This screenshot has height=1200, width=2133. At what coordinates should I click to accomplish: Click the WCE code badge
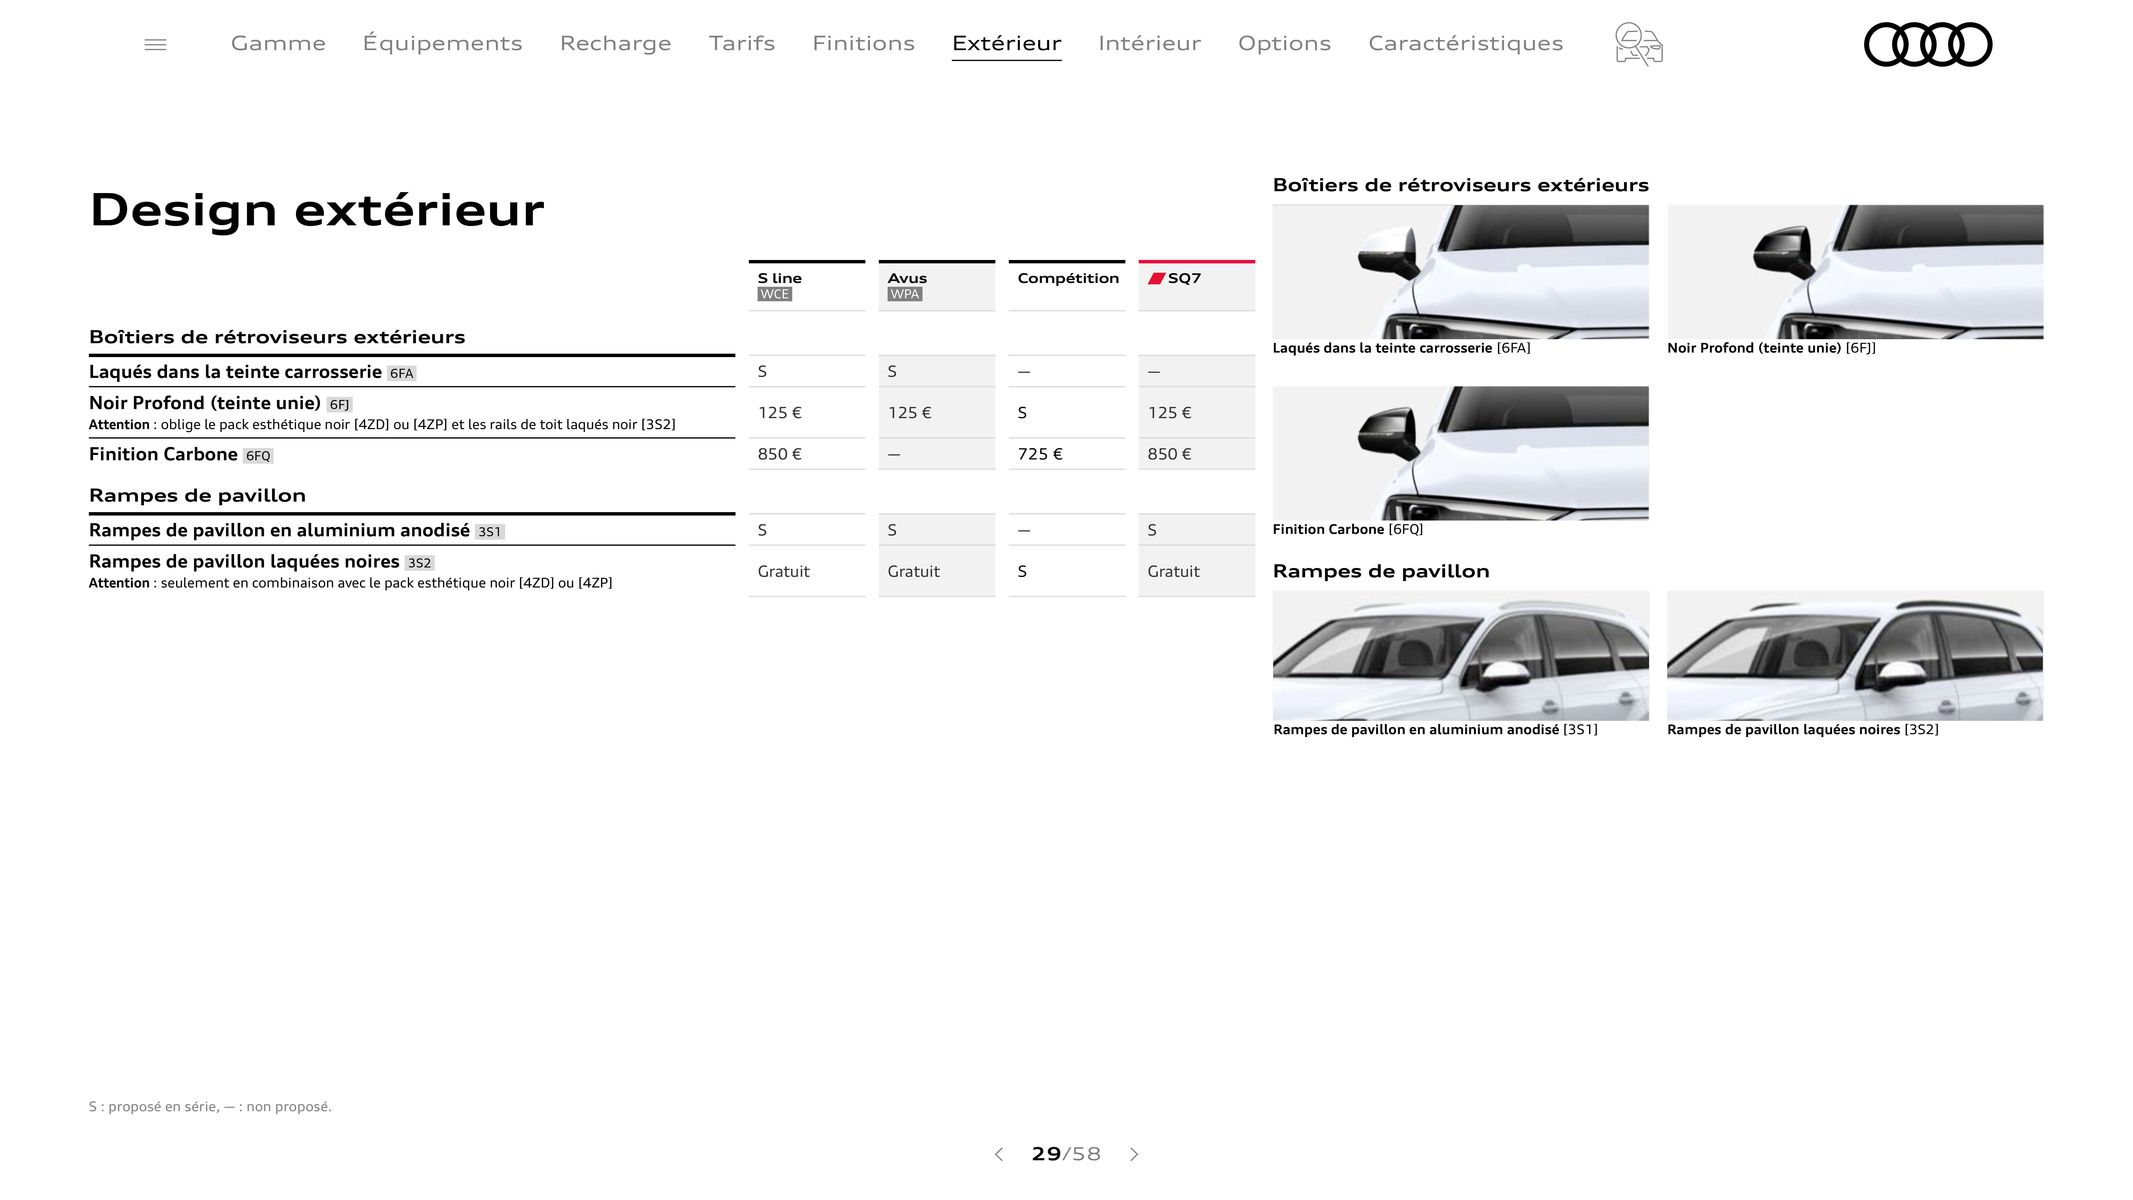[774, 294]
